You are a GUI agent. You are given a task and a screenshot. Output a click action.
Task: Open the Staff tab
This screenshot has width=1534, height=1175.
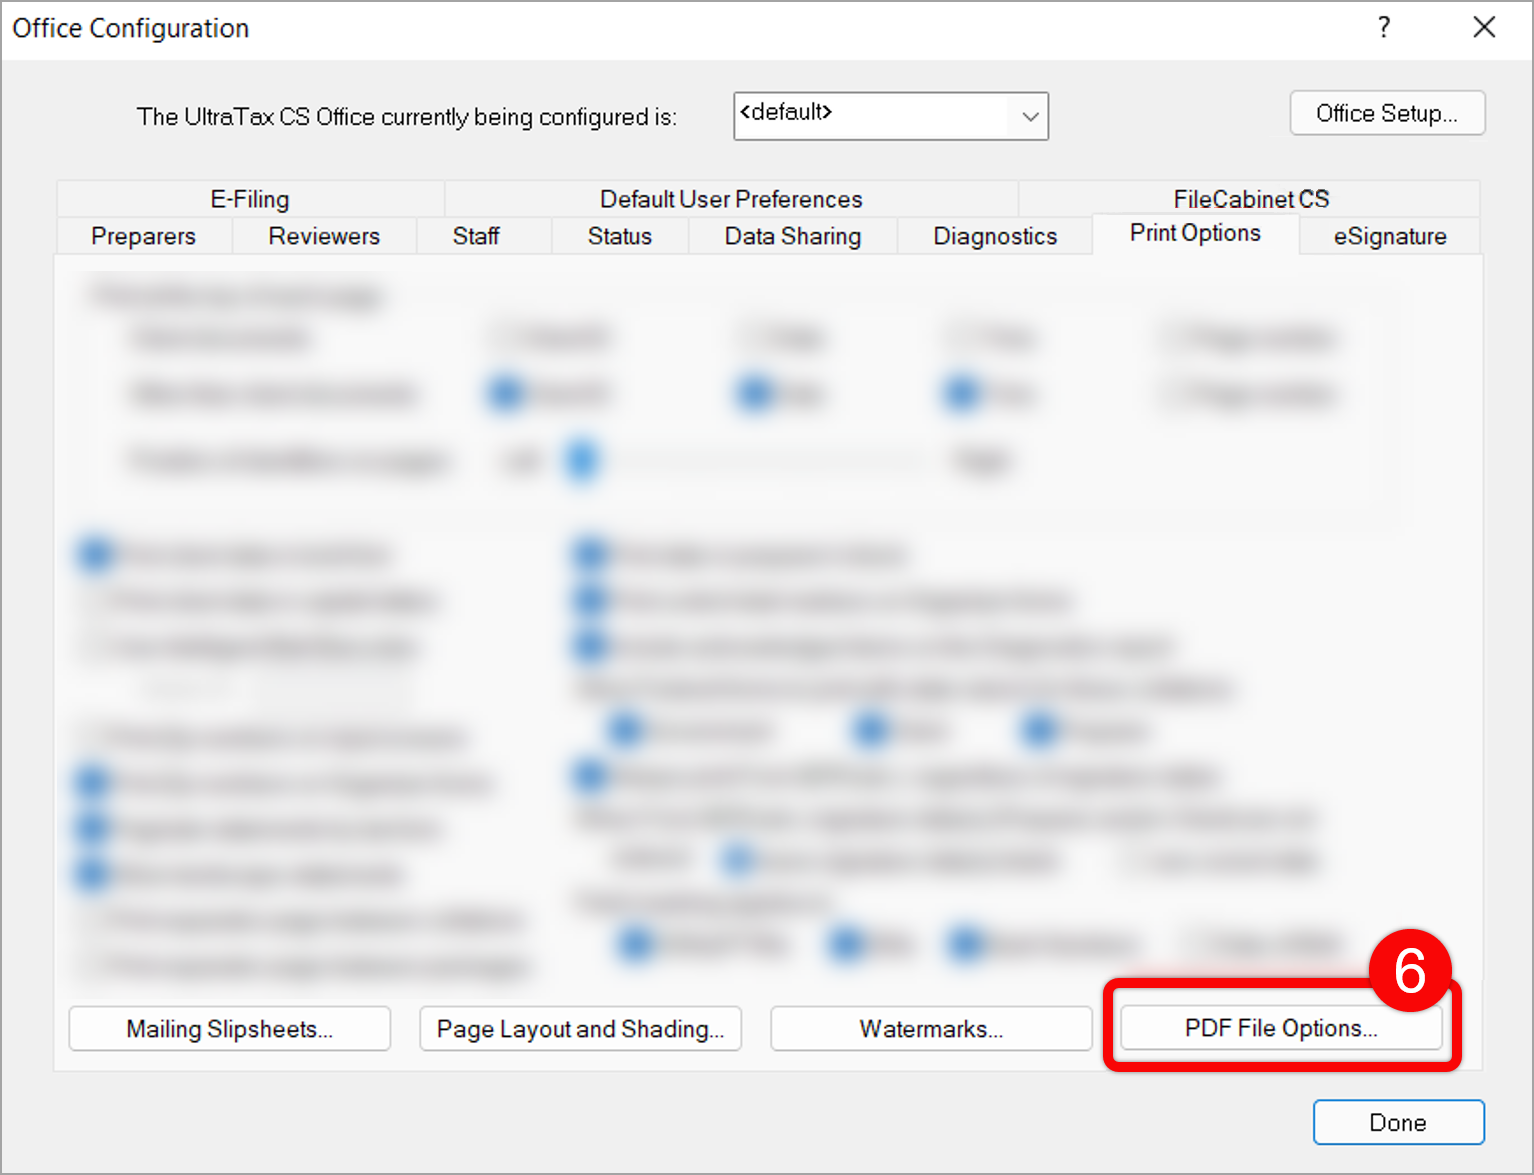476,236
